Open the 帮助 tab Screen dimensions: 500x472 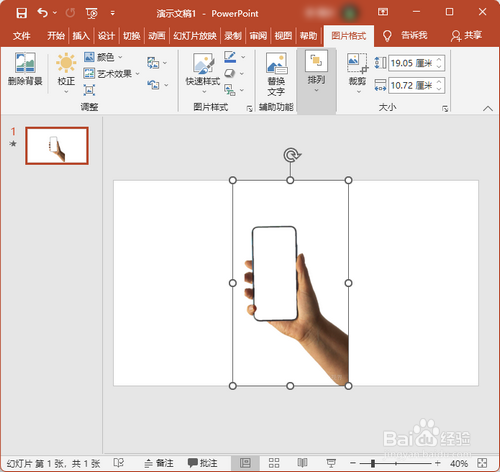pyautogui.click(x=308, y=36)
